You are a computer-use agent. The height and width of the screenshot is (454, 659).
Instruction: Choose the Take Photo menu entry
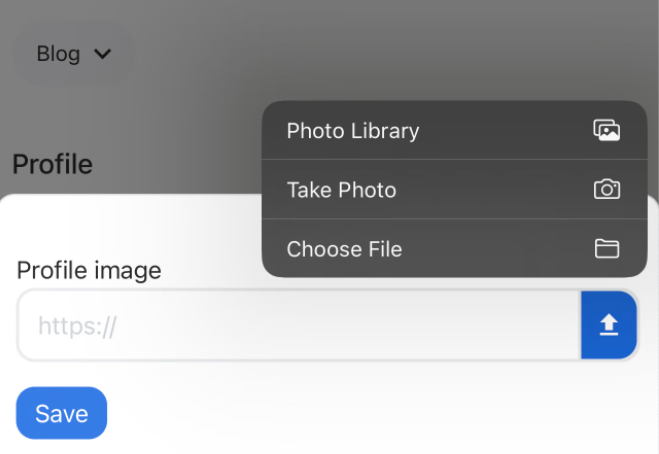(x=454, y=189)
